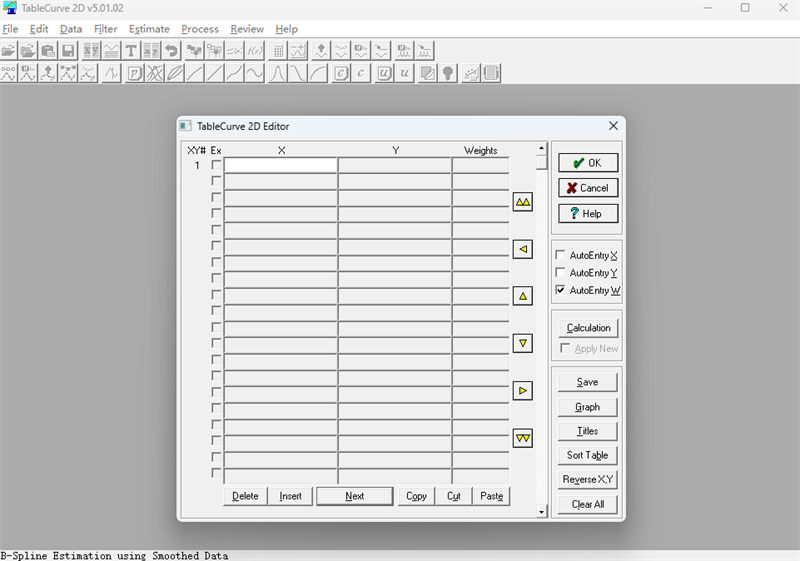This screenshot has width=800, height=561.
Task: Click the large XY data editor icon
Action: tap(91, 51)
